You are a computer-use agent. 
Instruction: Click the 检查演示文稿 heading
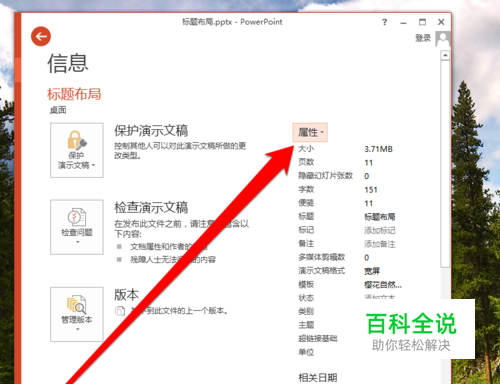(x=151, y=207)
